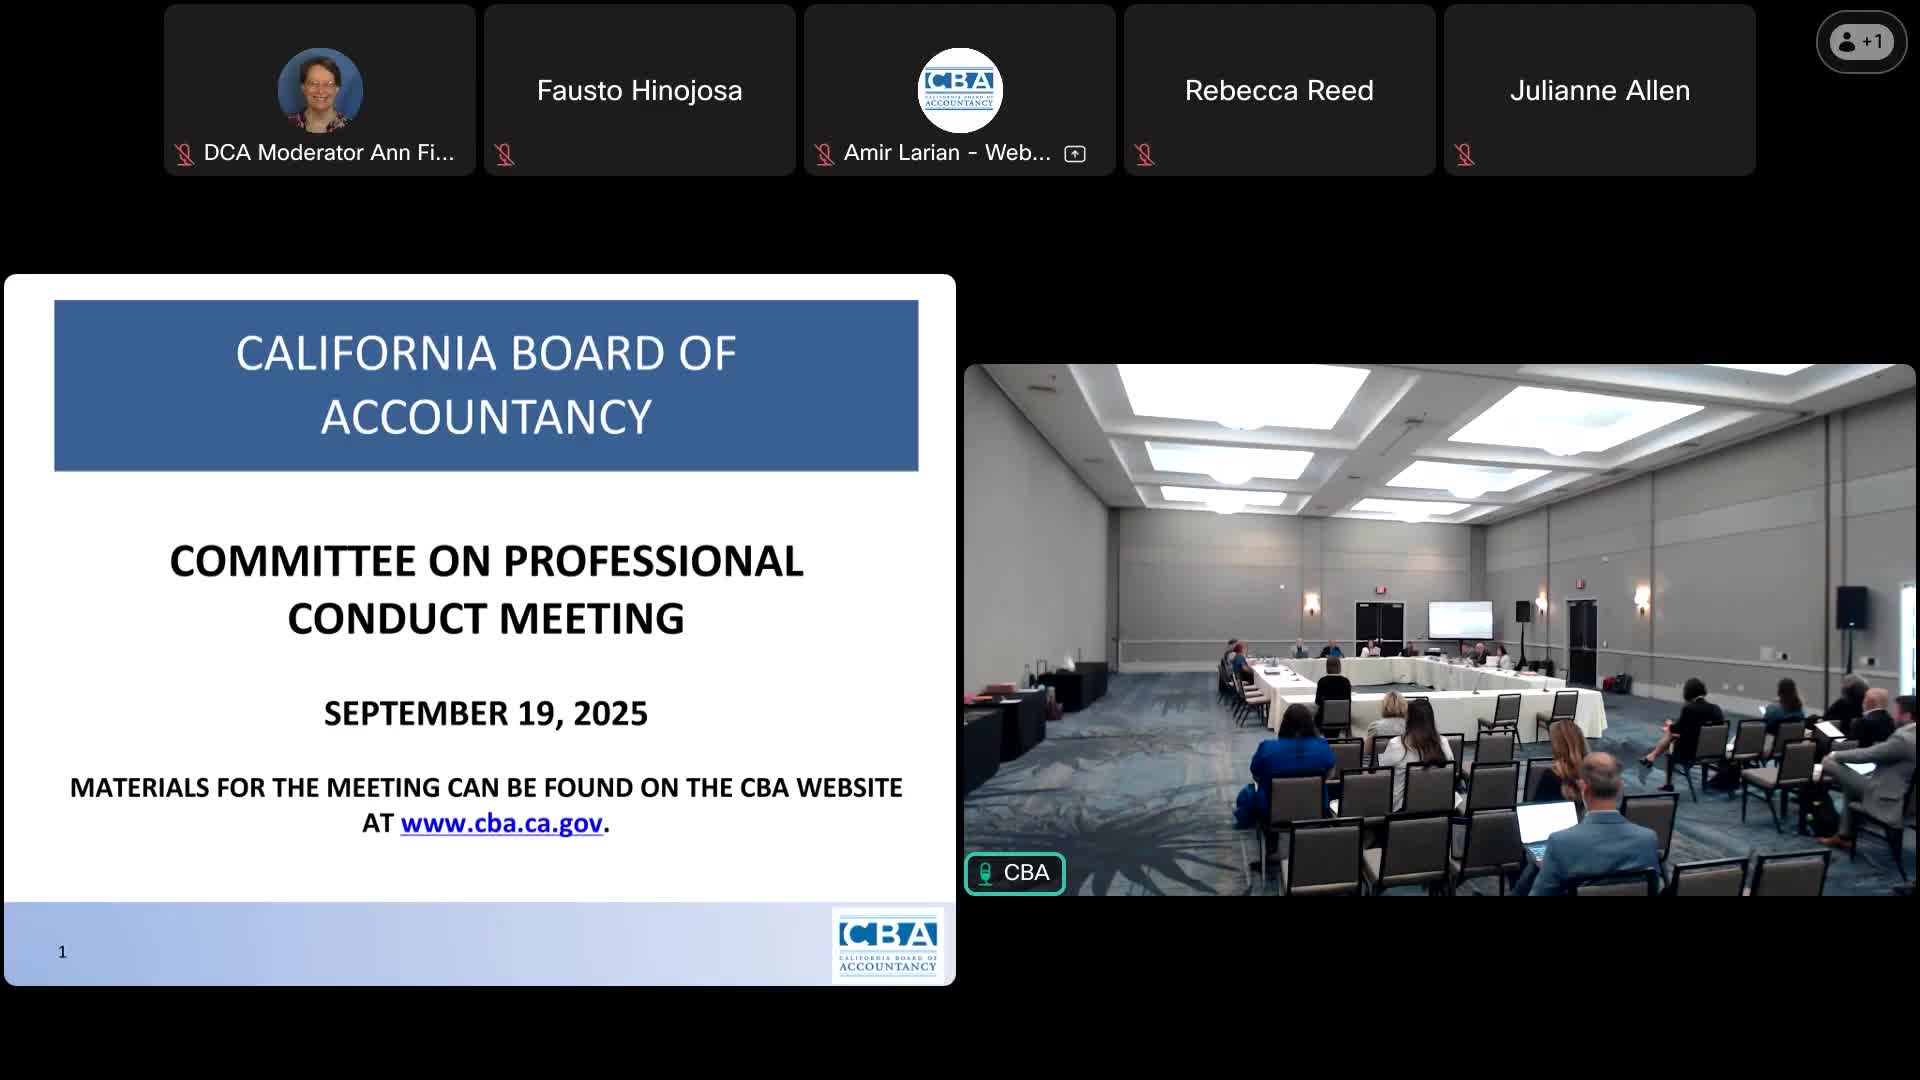Select Julianne Allen participant tile
This screenshot has height=1080, width=1920.
point(1599,90)
